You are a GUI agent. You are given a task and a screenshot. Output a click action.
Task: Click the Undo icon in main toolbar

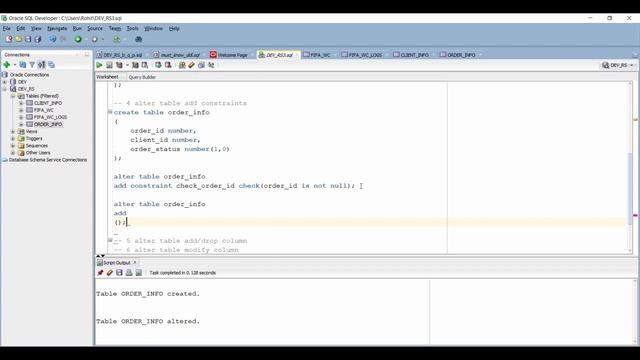click(x=53, y=39)
